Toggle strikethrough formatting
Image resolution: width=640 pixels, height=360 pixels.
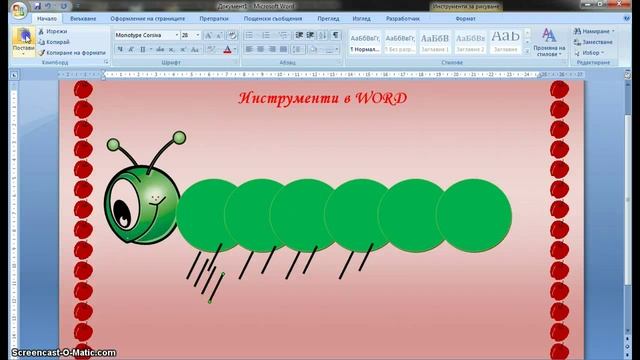pyautogui.click(x=160, y=49)
